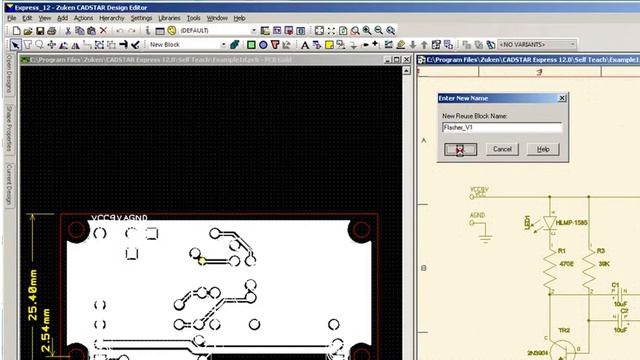Click the 470E resistor value in schematic
This screenshot has width=640, height=360.
(x=567, y=264)
